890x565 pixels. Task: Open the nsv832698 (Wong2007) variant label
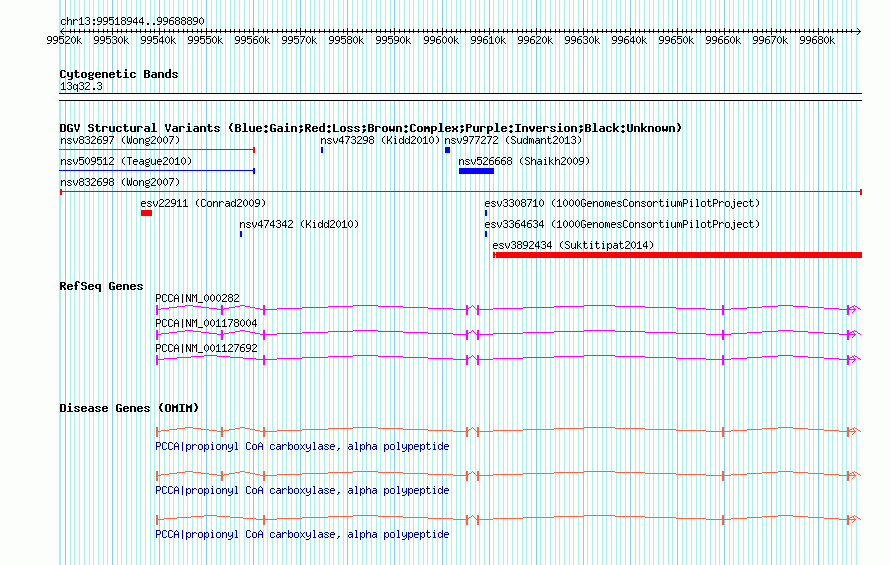[x=120, y=182]
